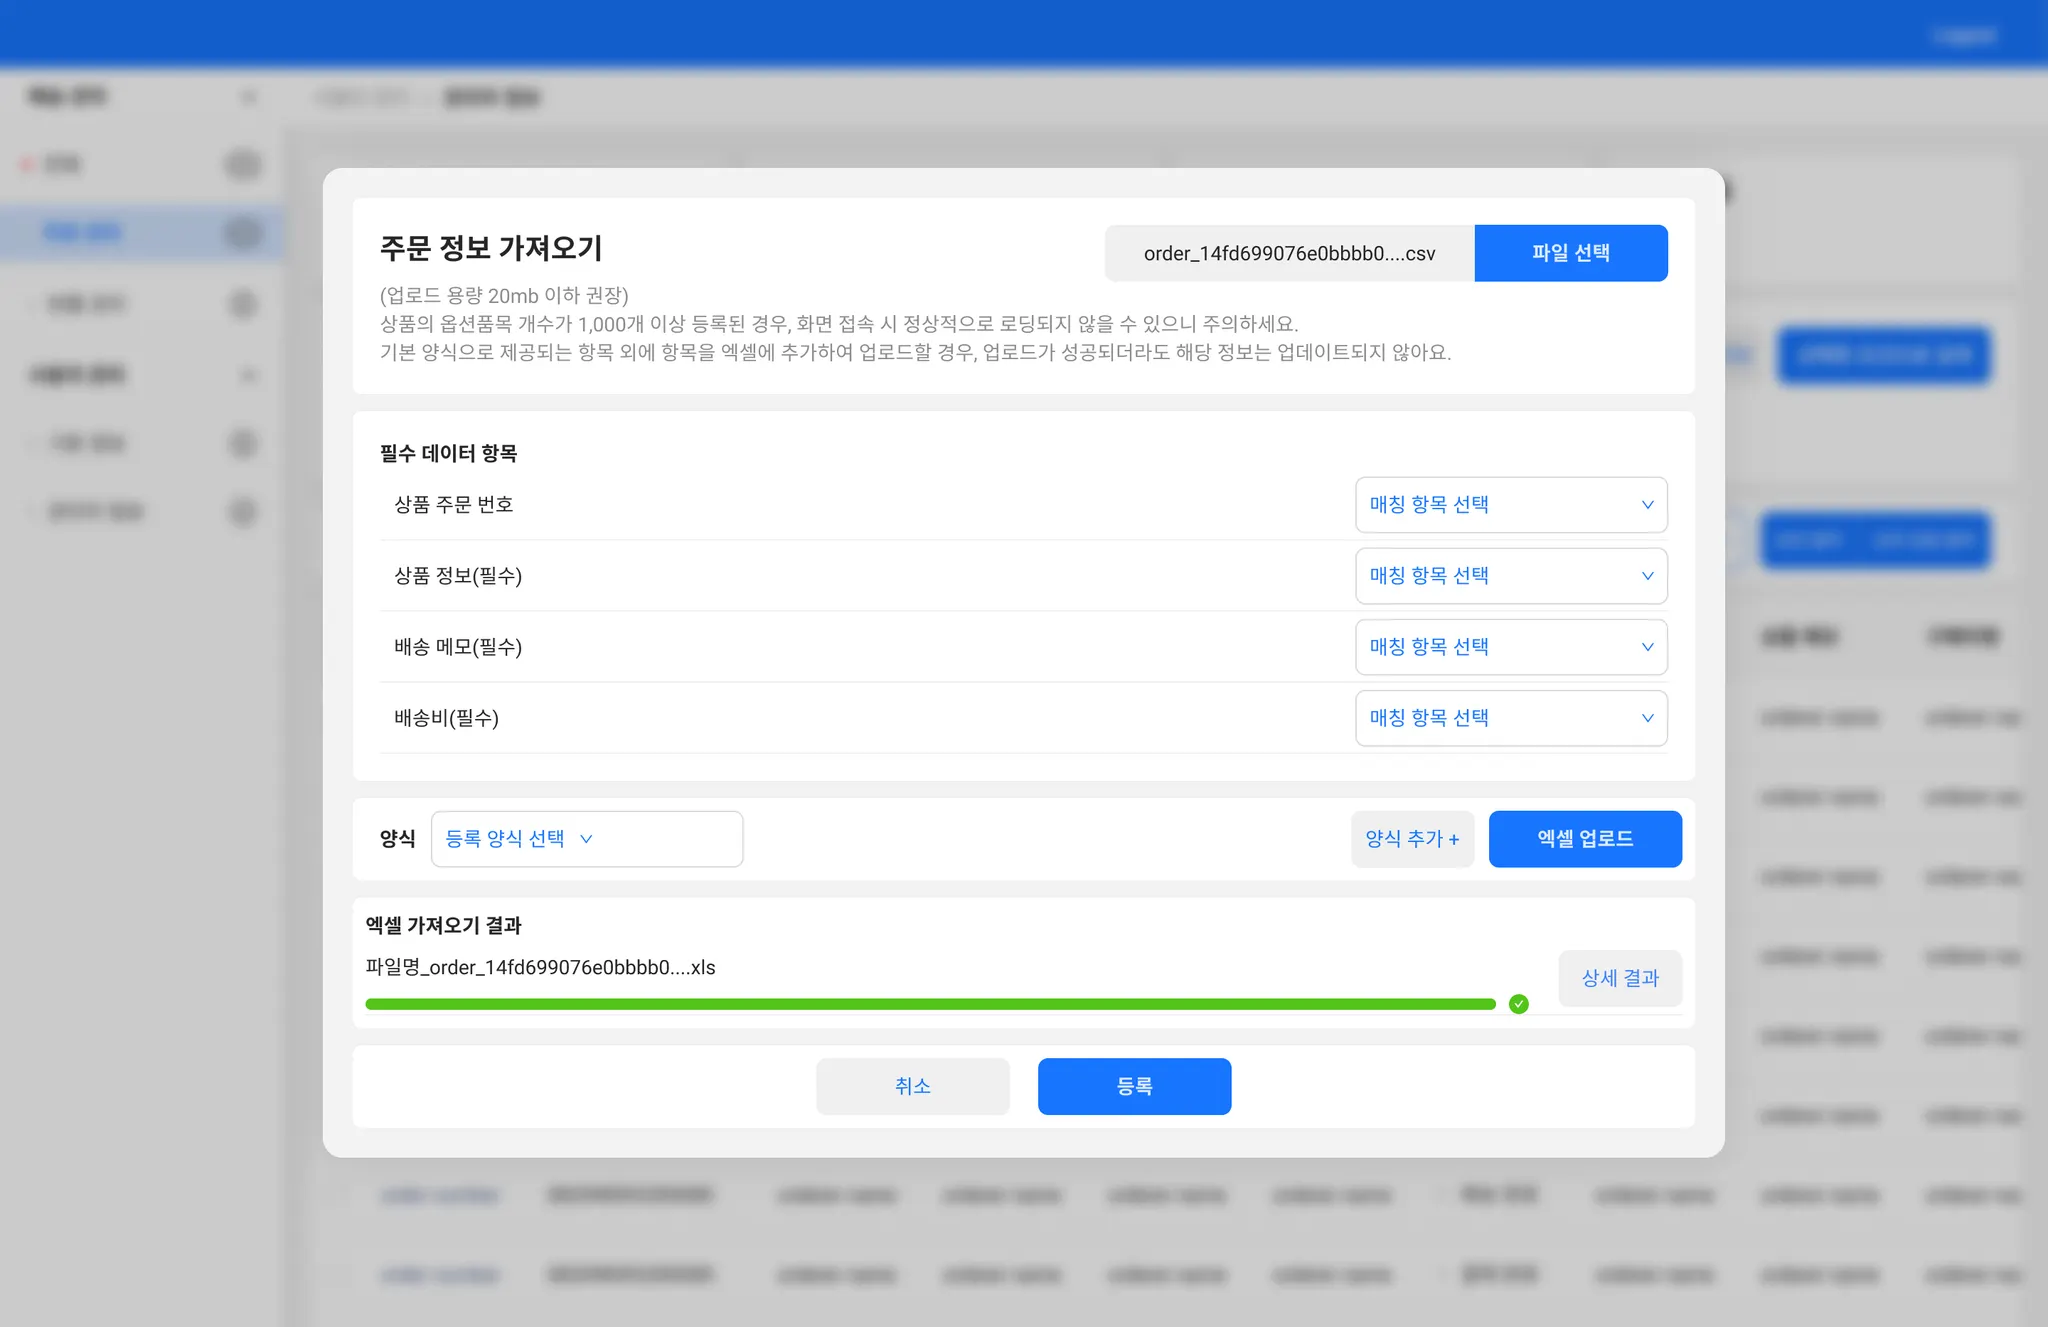Image resolution: width=2048 pixels, height=1327 pixels.
Task: Click the green upload complete checkmark icon
Action: [x=1518, y=1003]
